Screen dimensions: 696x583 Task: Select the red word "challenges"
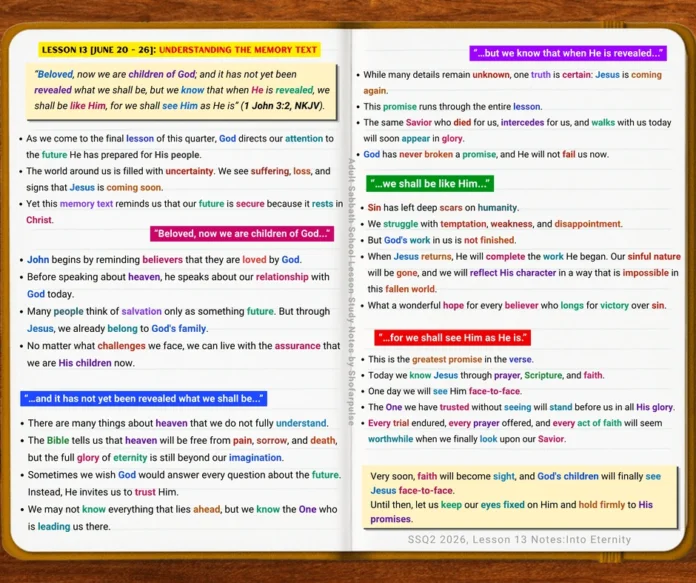pos(121,346)
